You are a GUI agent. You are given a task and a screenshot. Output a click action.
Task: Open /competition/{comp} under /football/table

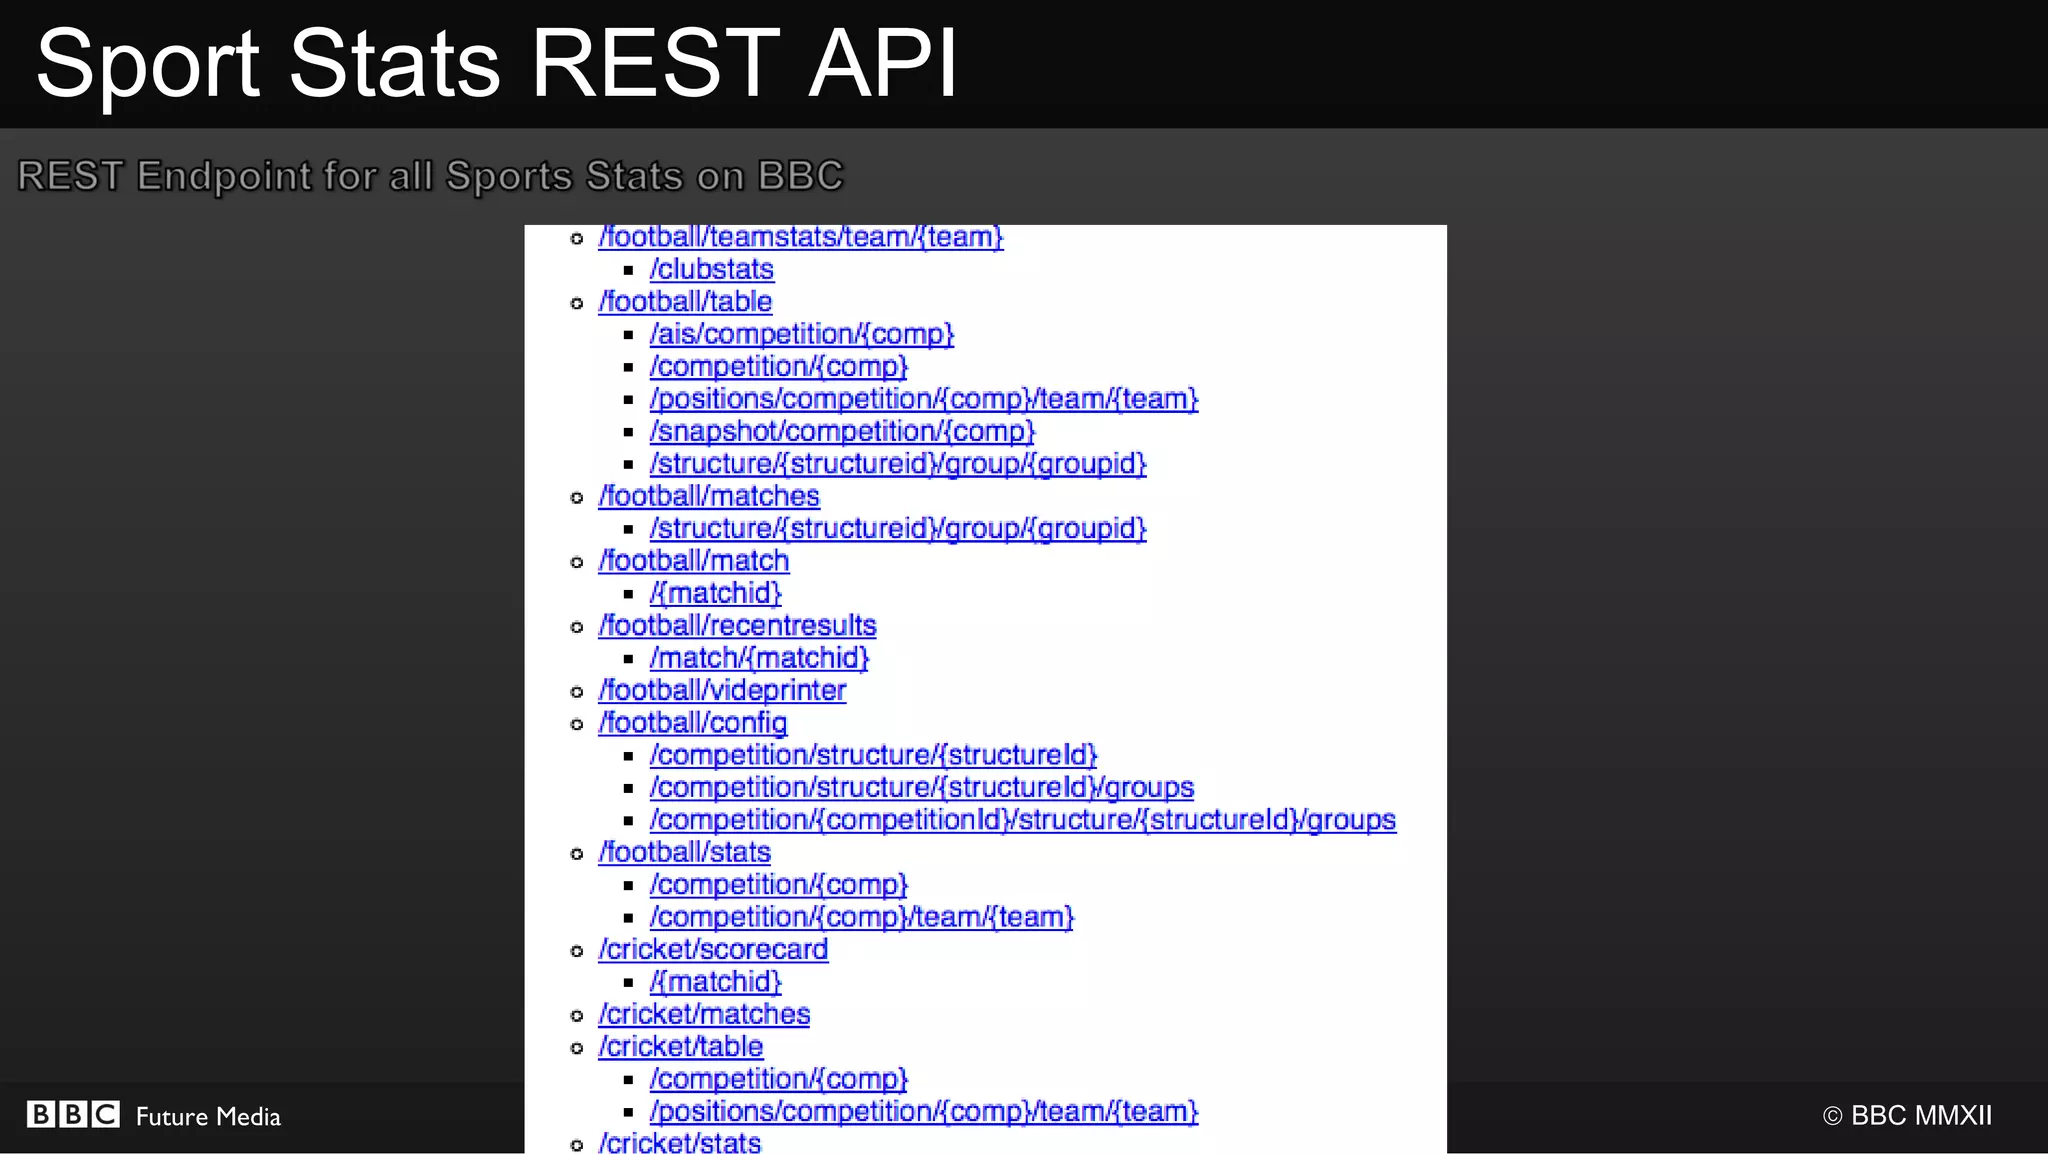click(779, 367)
